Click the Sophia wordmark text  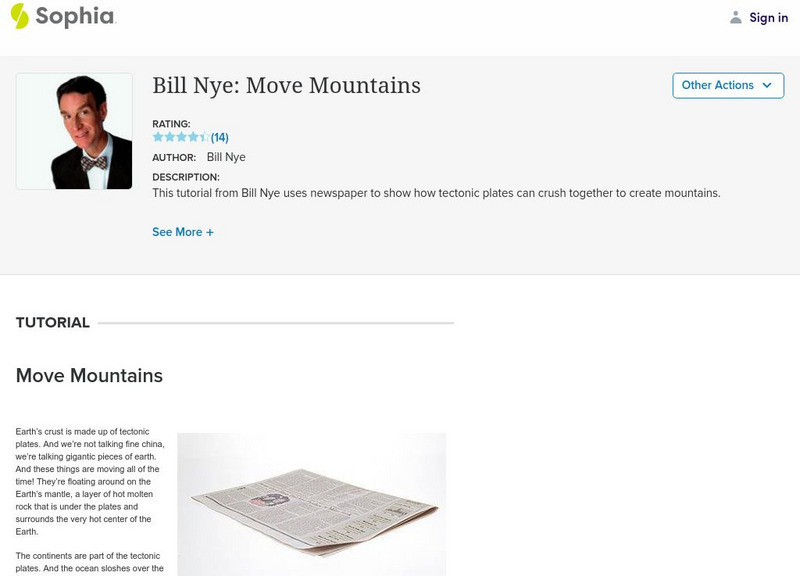coord(75,17)
